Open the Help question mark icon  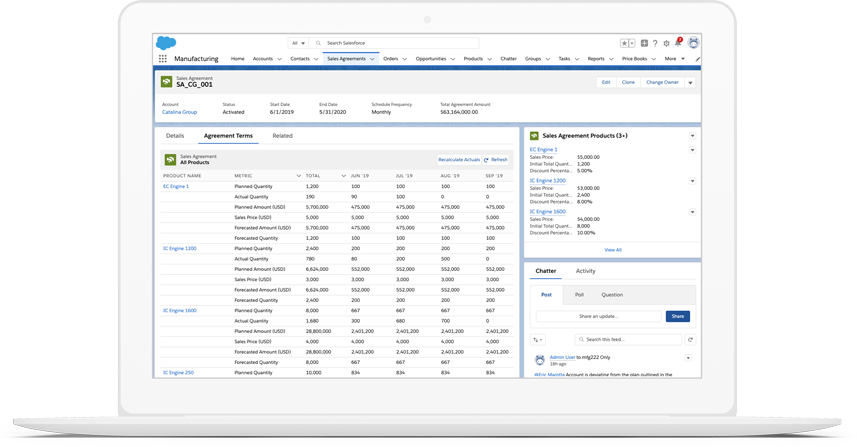pyautogui.click(x=655, y=43)
